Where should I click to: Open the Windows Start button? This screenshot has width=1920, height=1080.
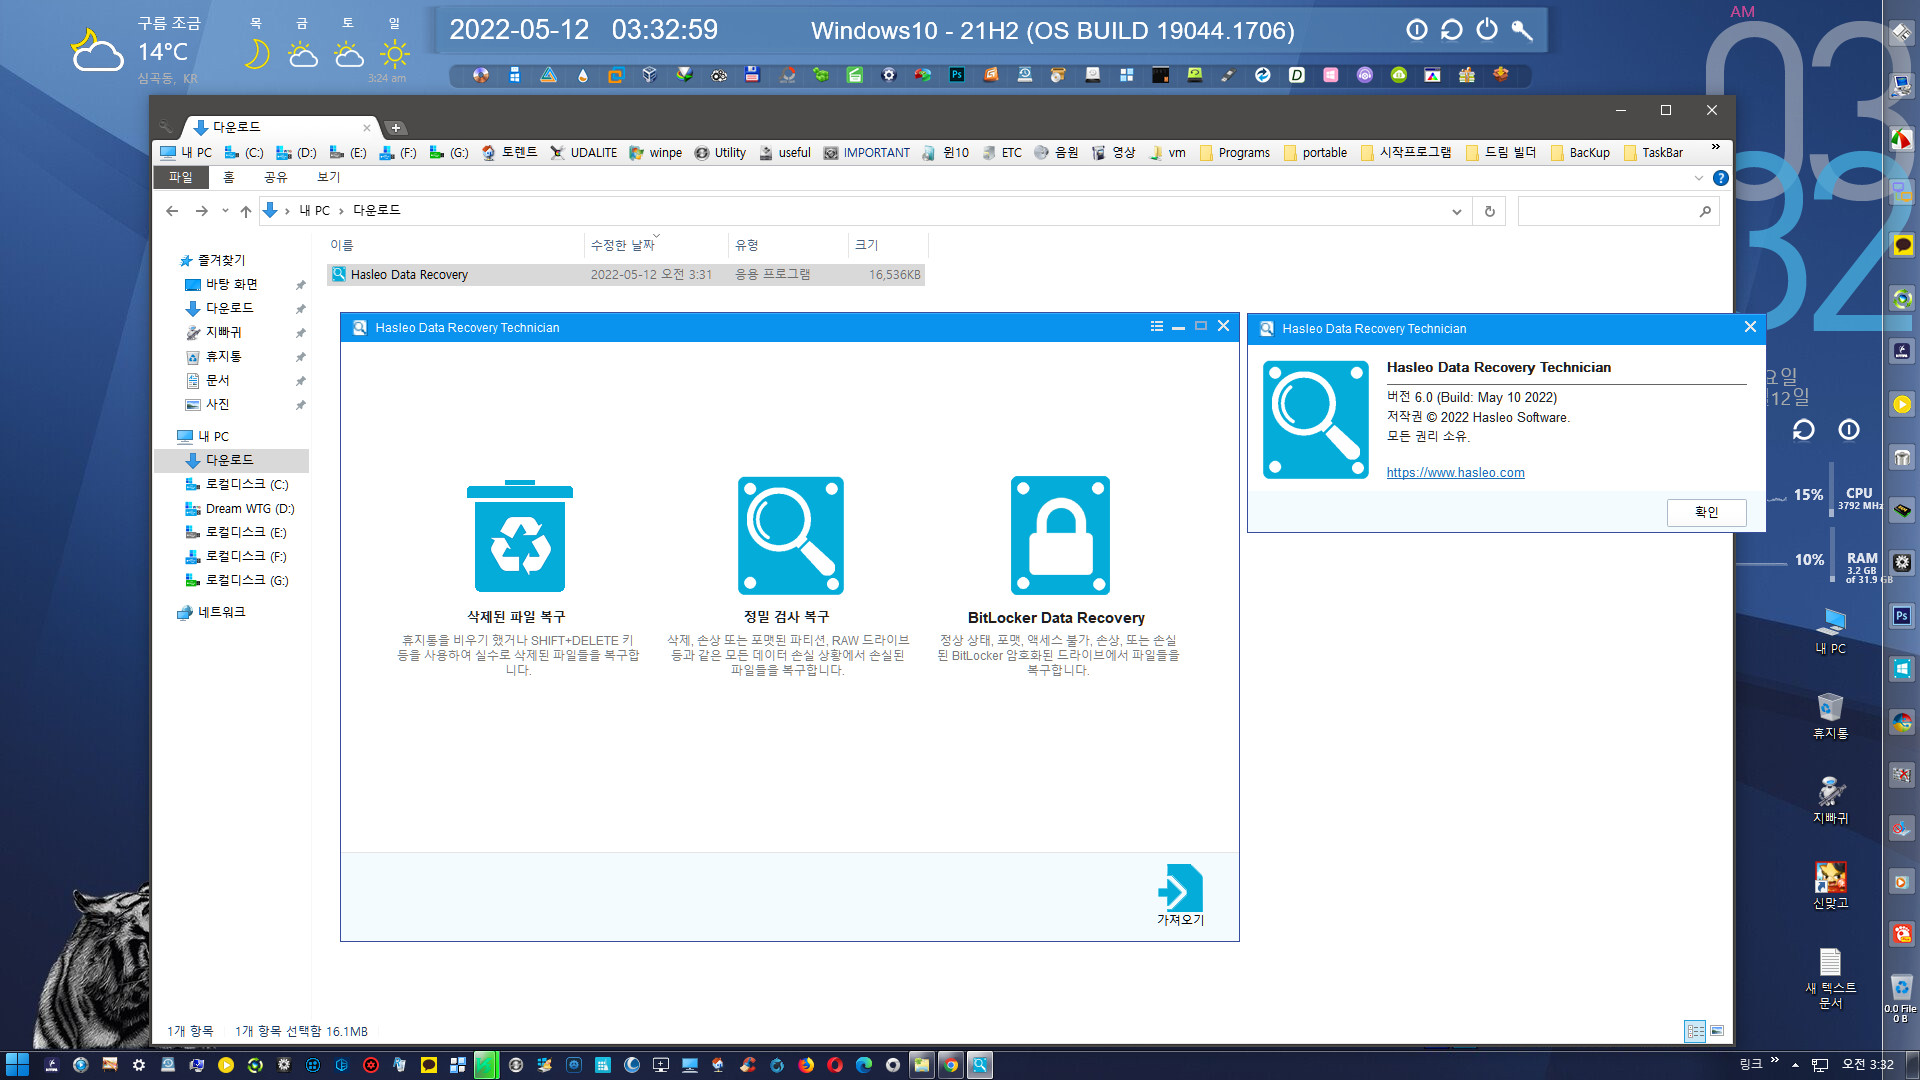click(x=17, y=1065)
